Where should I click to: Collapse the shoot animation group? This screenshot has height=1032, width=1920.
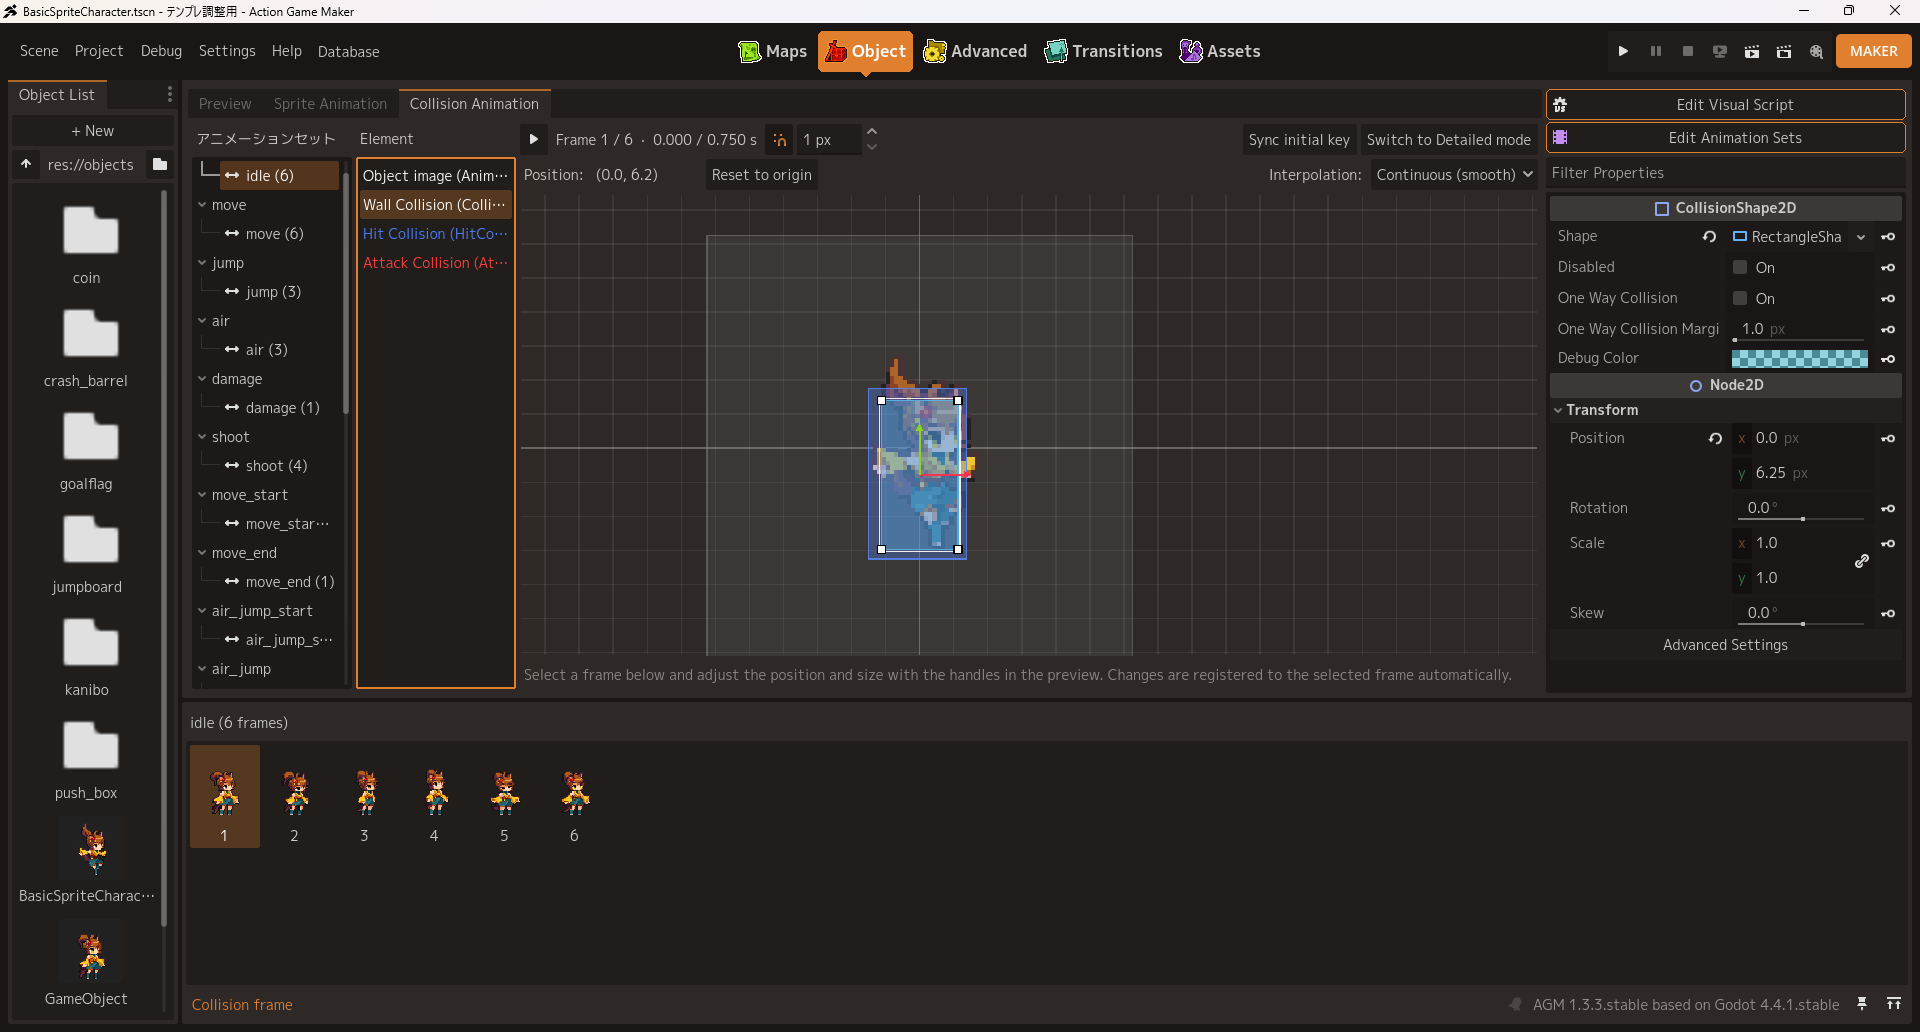click(203, 437)
